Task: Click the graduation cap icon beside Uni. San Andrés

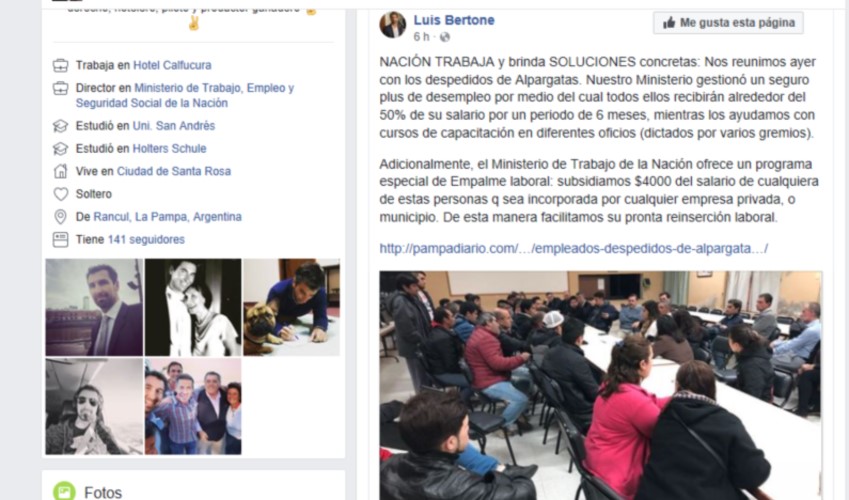Action: [x=61, y=126]
